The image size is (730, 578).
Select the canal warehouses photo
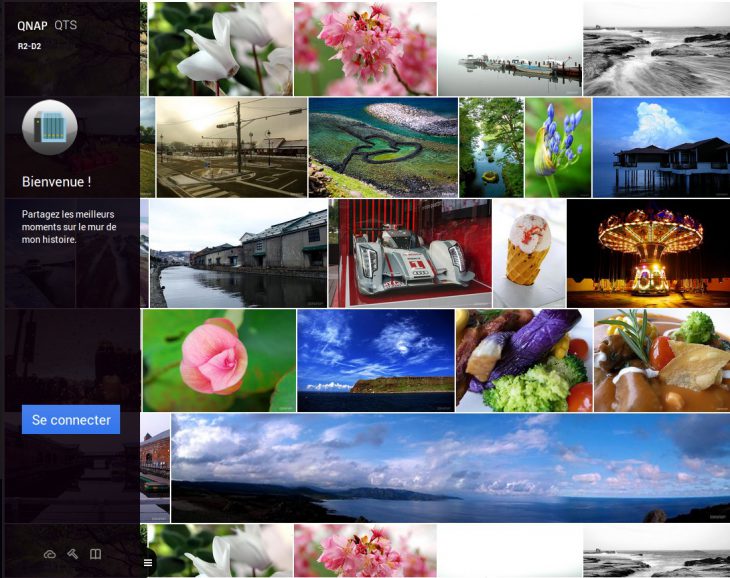(238, 253)
